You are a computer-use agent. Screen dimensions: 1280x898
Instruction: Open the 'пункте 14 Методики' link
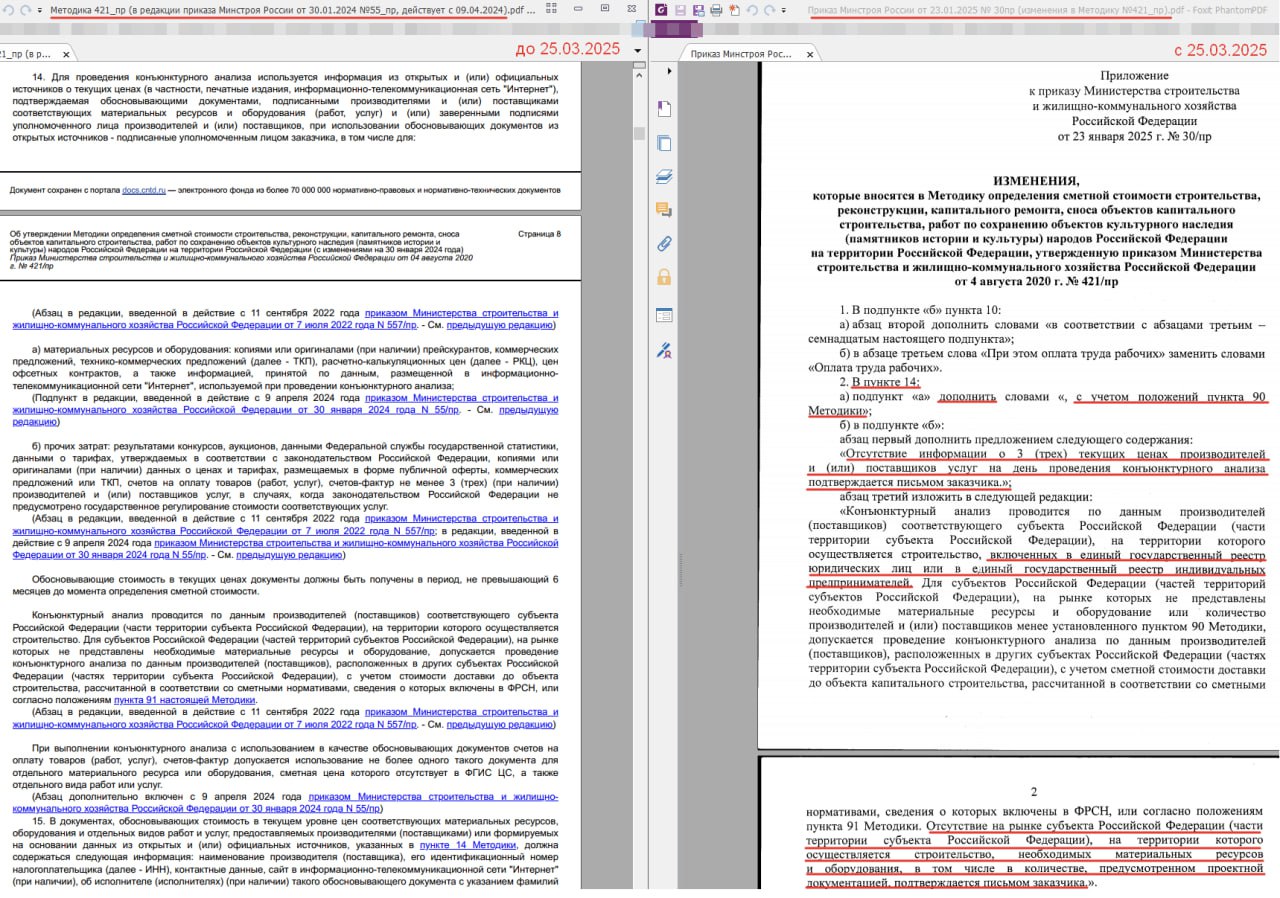[468, 845]
